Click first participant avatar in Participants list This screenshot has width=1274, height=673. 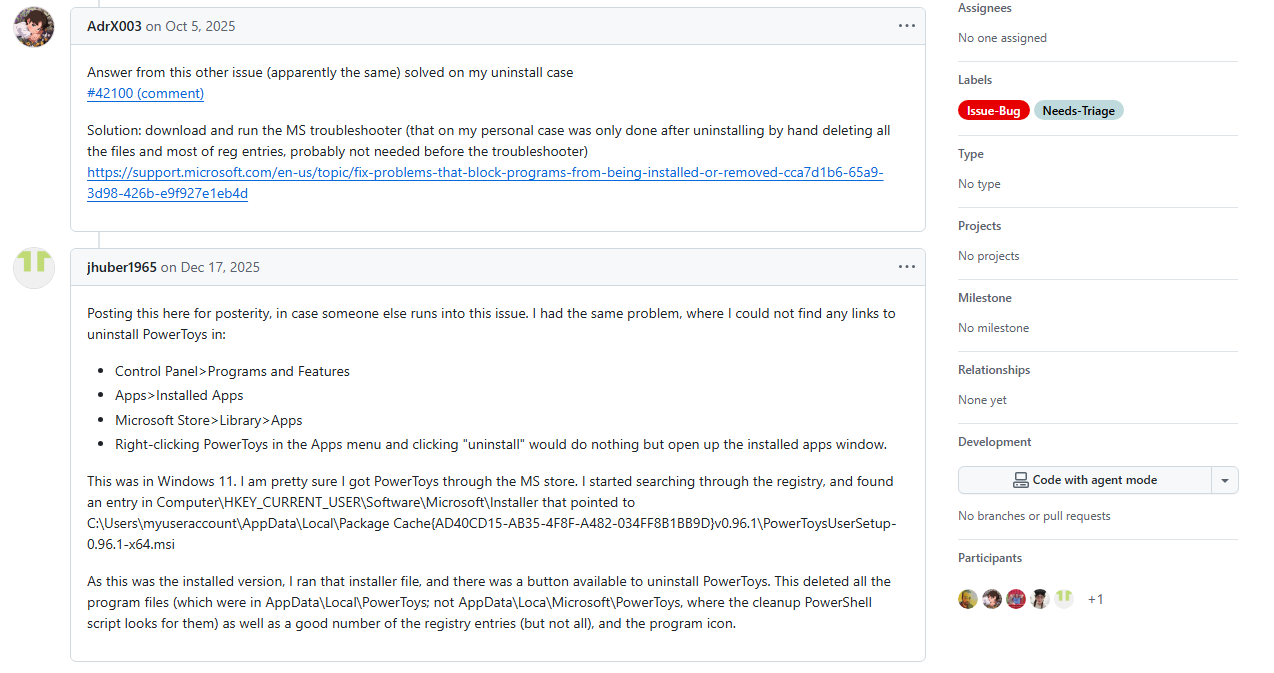tap(968, 599)
